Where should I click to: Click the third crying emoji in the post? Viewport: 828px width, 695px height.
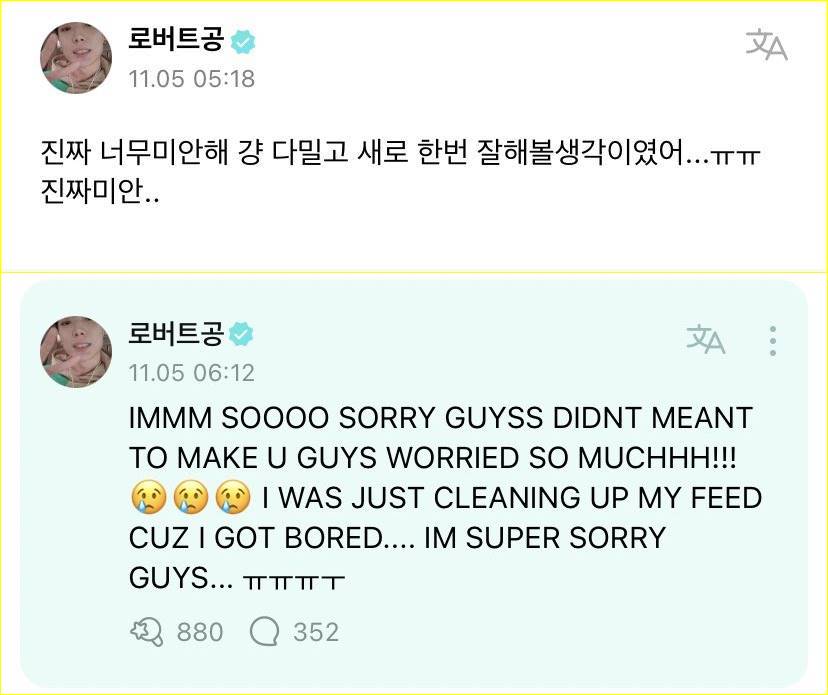click(x=233, y=498)
